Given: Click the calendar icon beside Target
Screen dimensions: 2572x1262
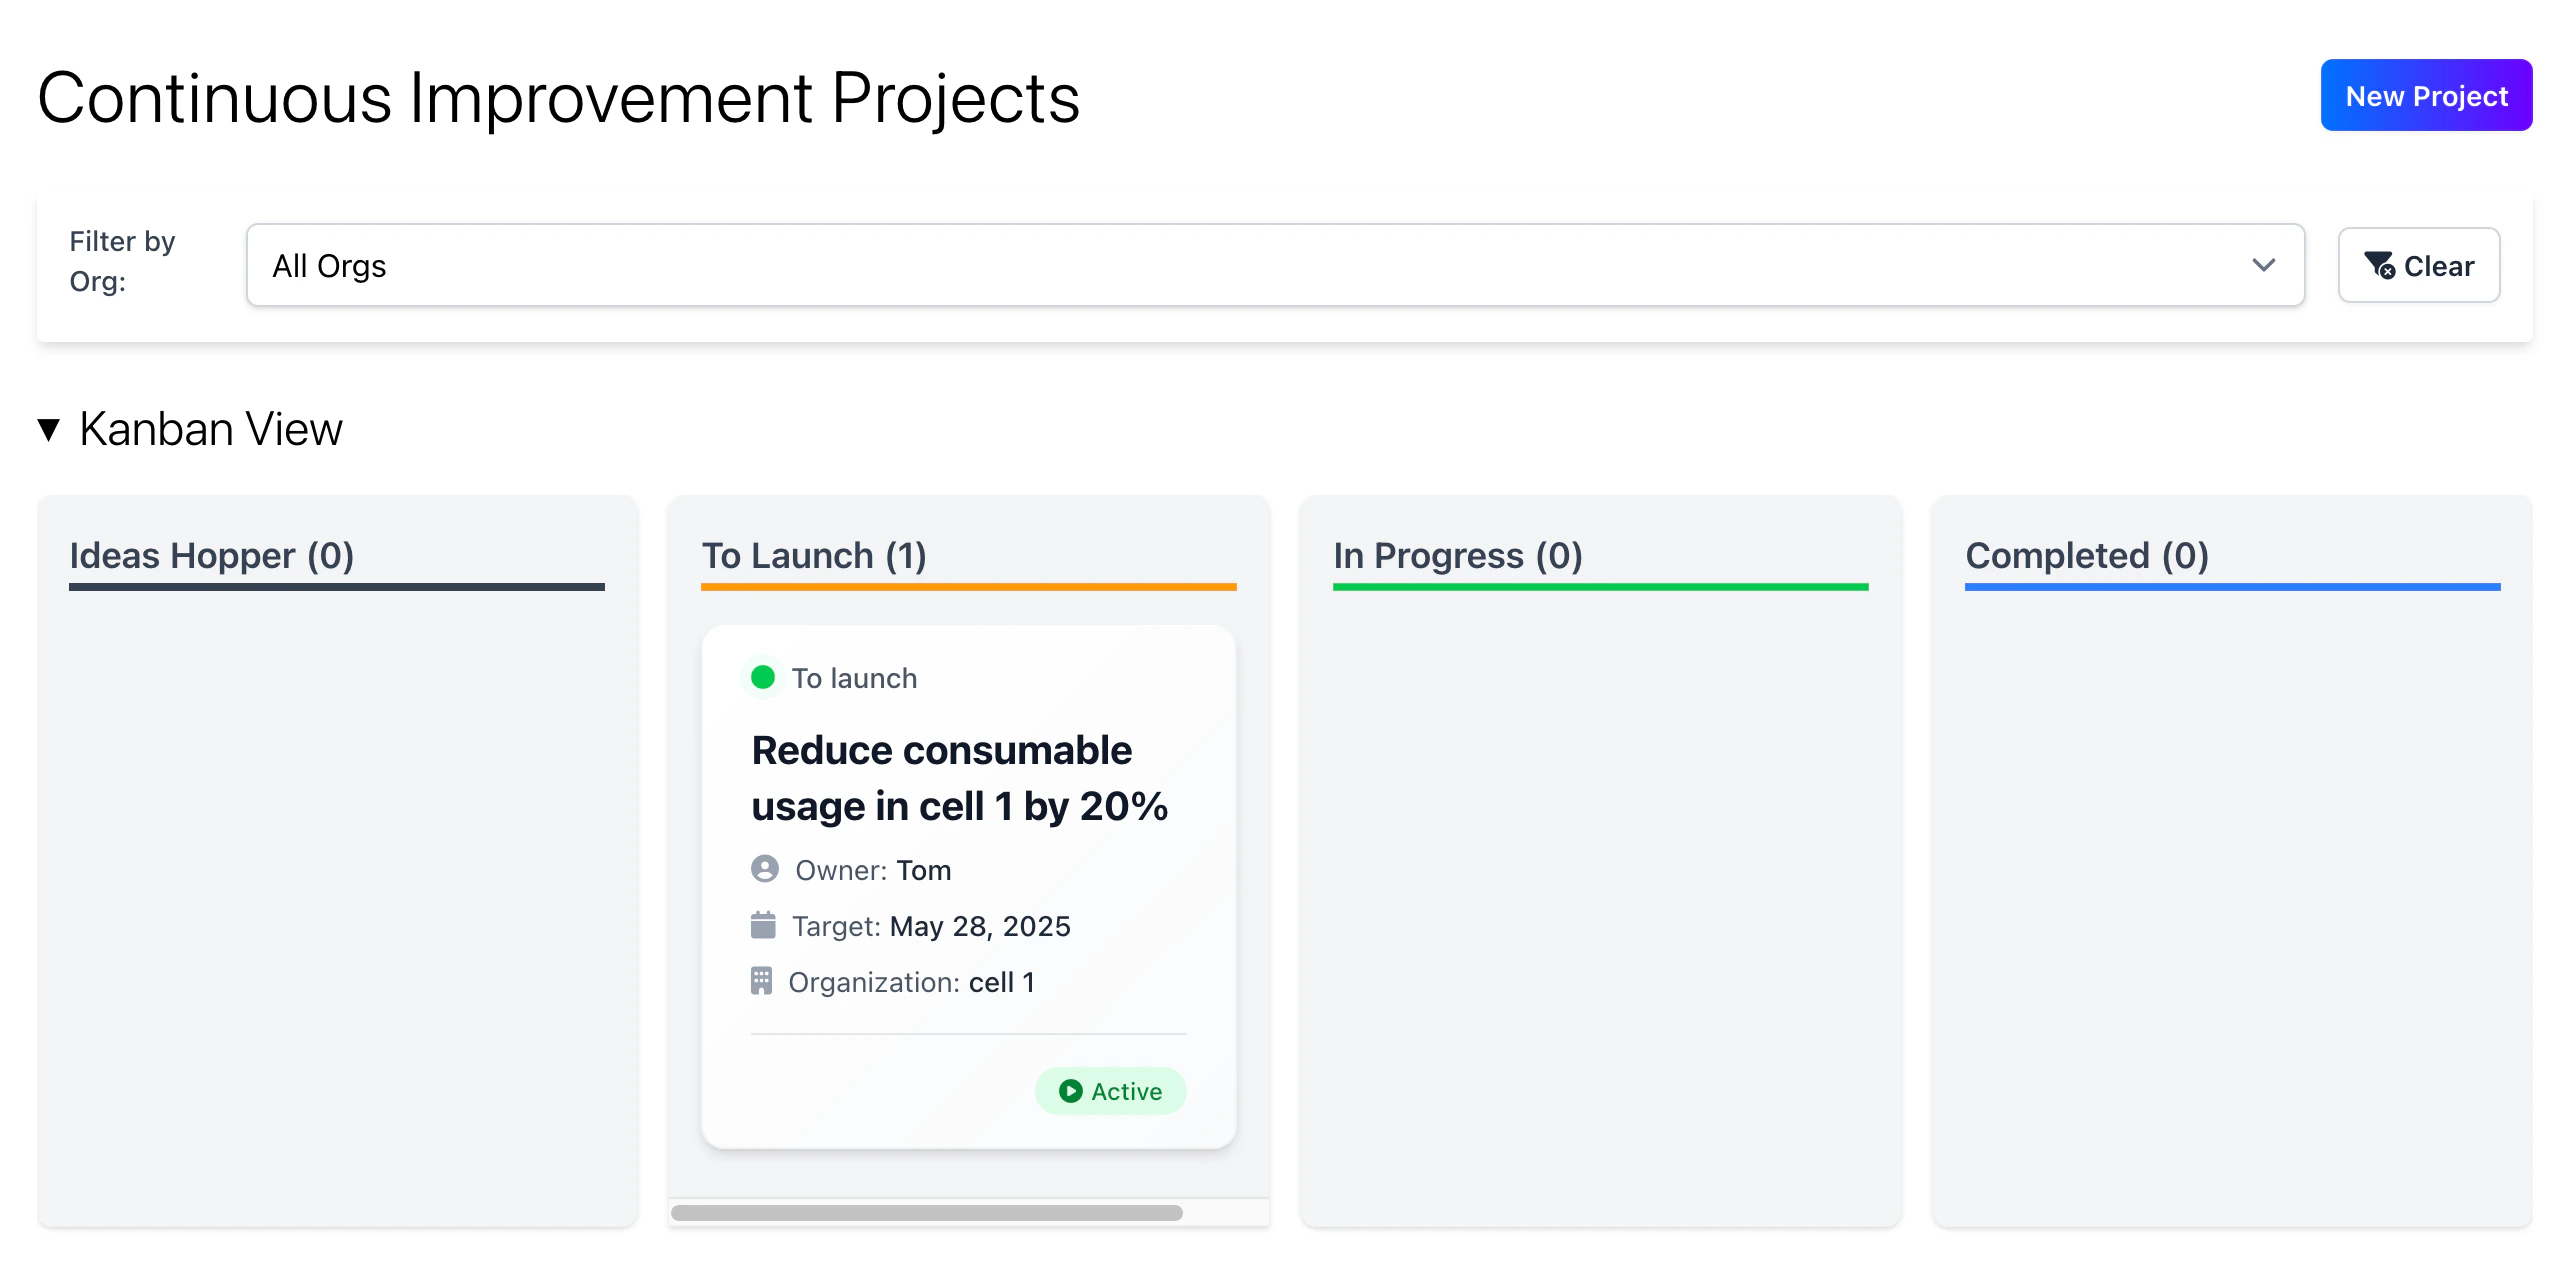Looking at the screenshot, I should click(x=763, y=925).
